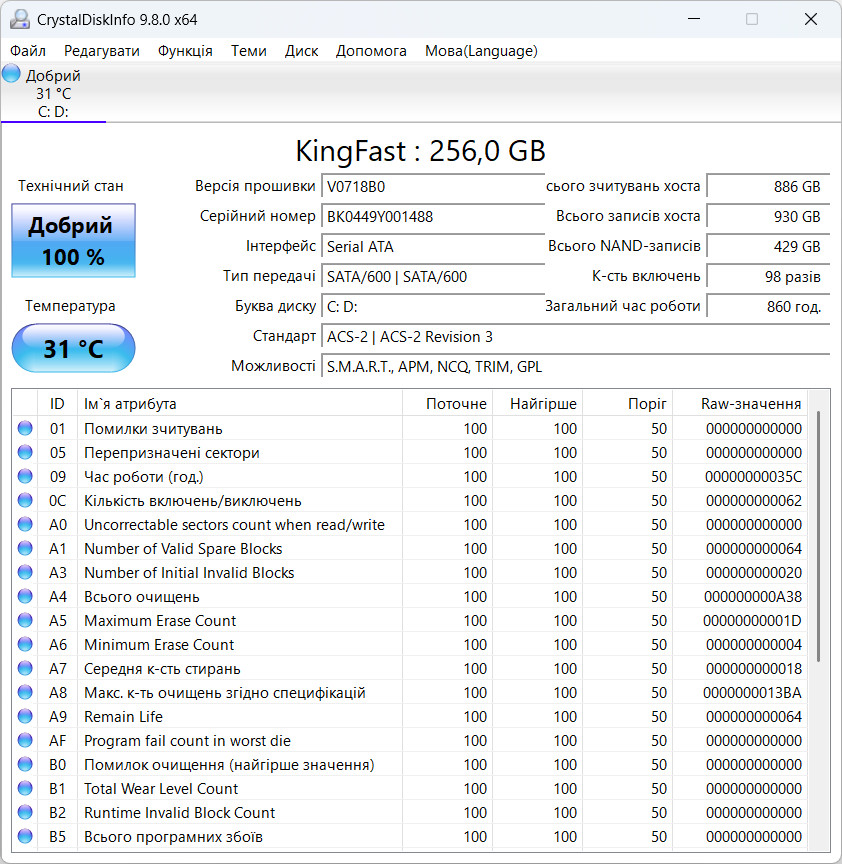Click the blue disk status orb beside Добрий

(x=11, y=74)
